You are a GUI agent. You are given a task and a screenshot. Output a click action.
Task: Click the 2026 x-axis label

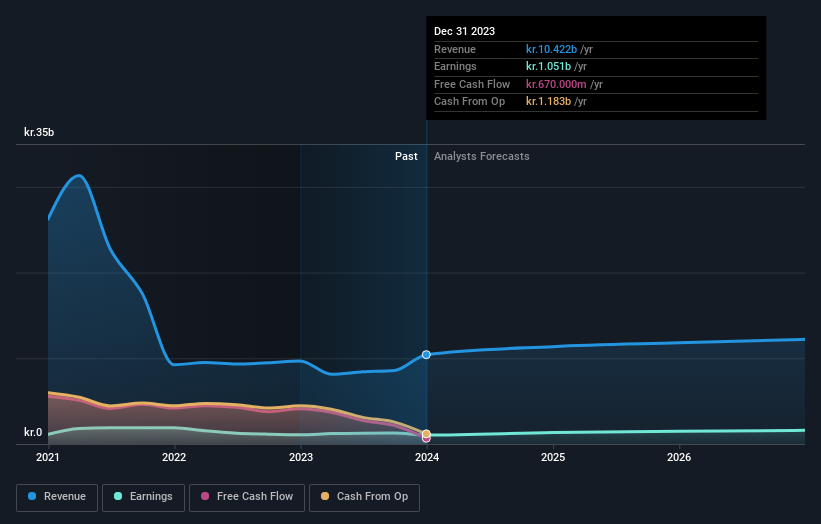coord(679,458)
